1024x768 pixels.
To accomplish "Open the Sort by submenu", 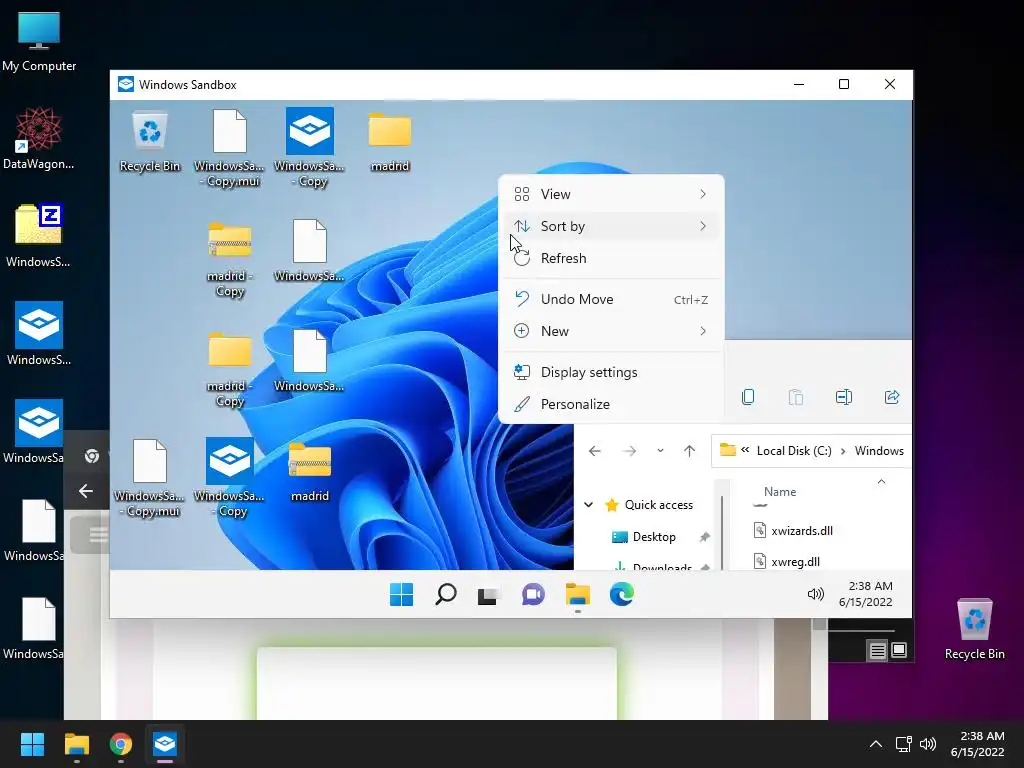I will coord(611,226).
